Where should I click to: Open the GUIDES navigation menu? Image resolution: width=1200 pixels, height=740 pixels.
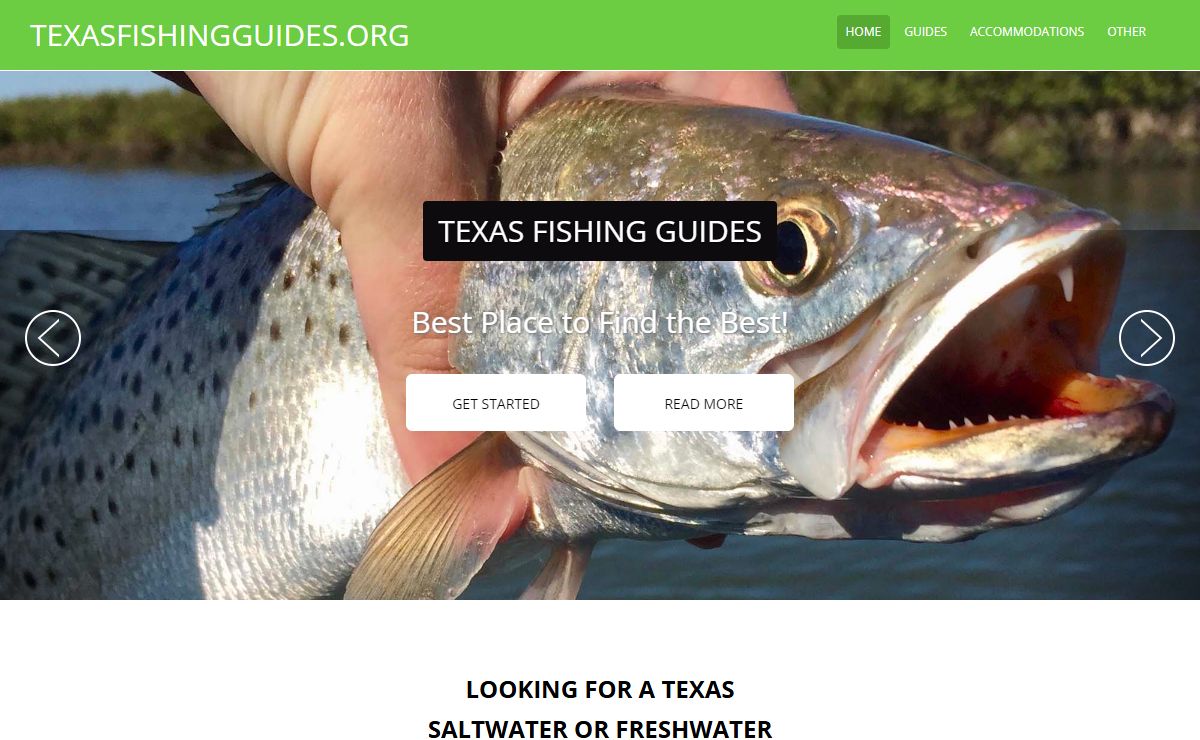click(926, 32)
